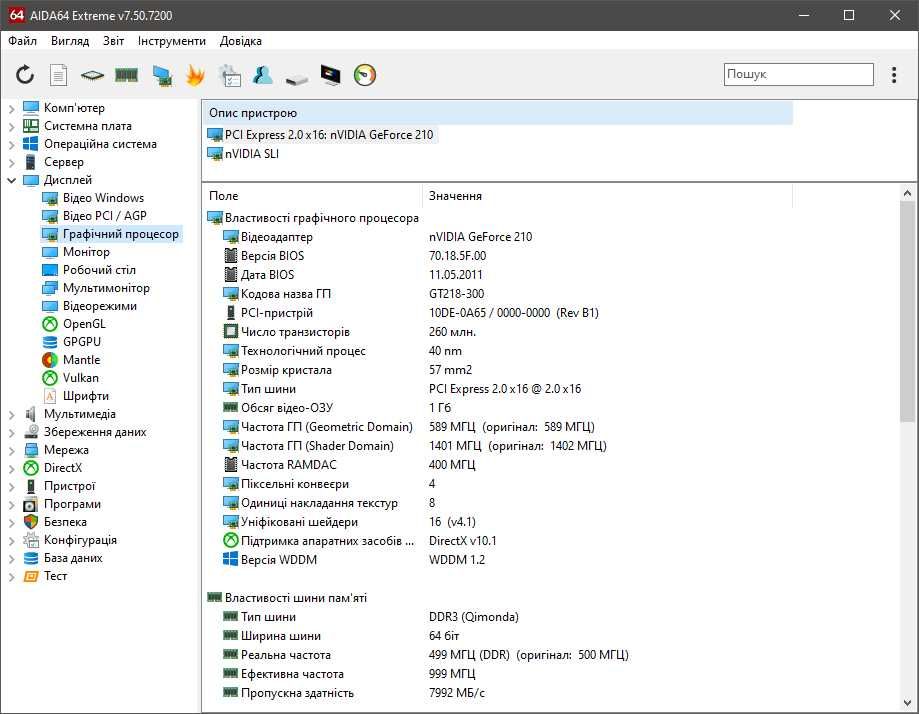Open the three-dot options menu
The image size is (919, 714).
tap(894, 74)
